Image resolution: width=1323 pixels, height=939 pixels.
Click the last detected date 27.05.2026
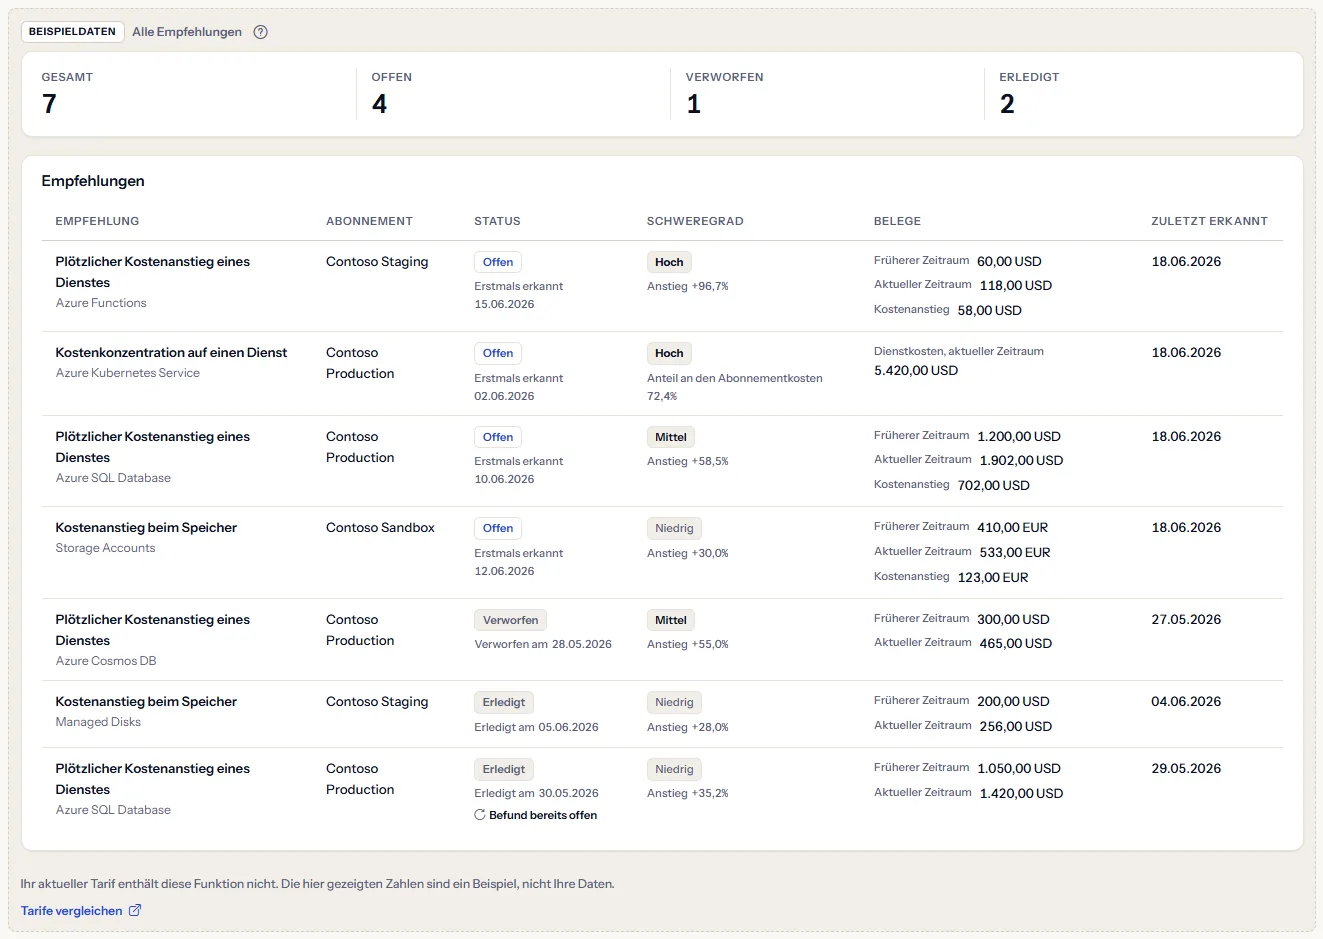point(1186,620)
